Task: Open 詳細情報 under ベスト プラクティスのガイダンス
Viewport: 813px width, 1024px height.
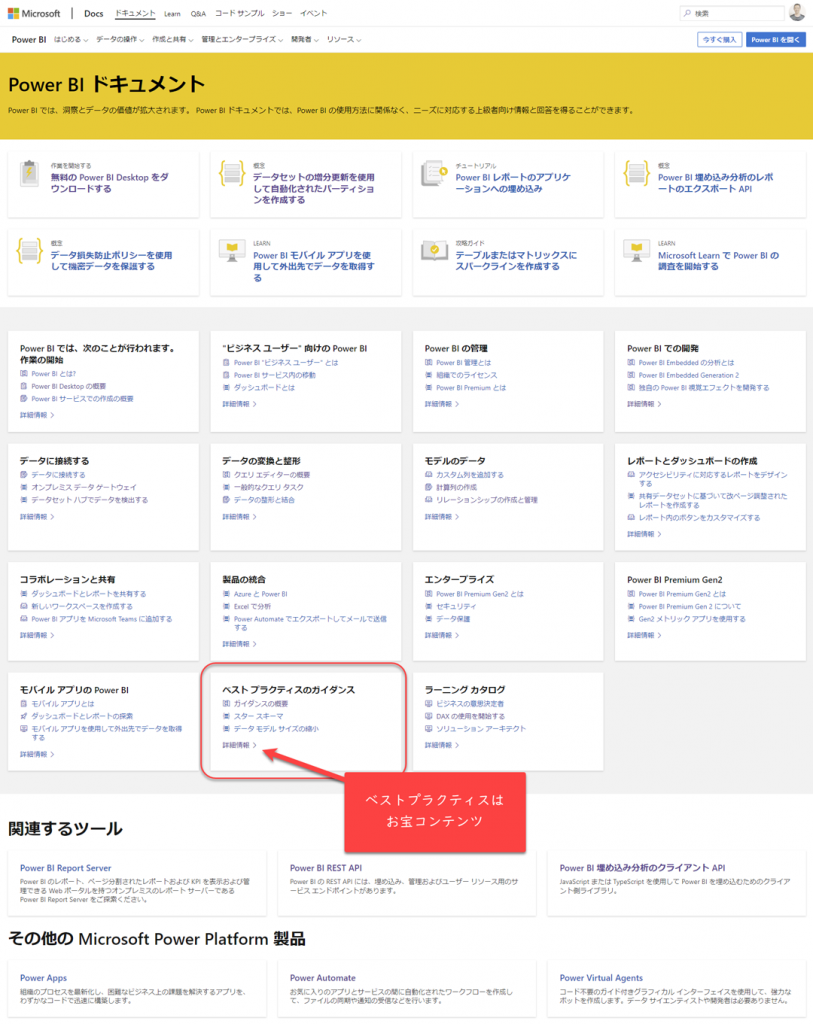Action: (x=239, y=744)
